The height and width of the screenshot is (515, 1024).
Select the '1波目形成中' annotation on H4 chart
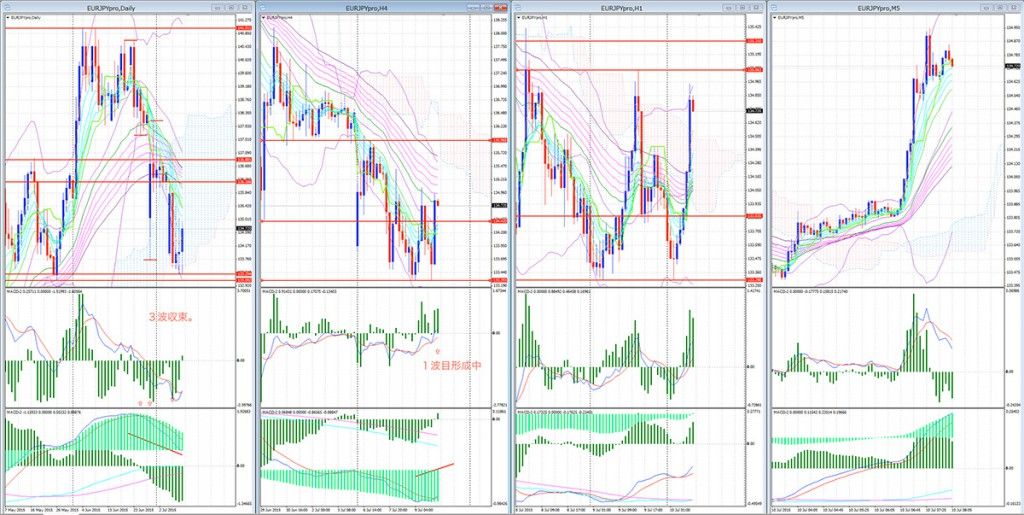pos(452,366)
